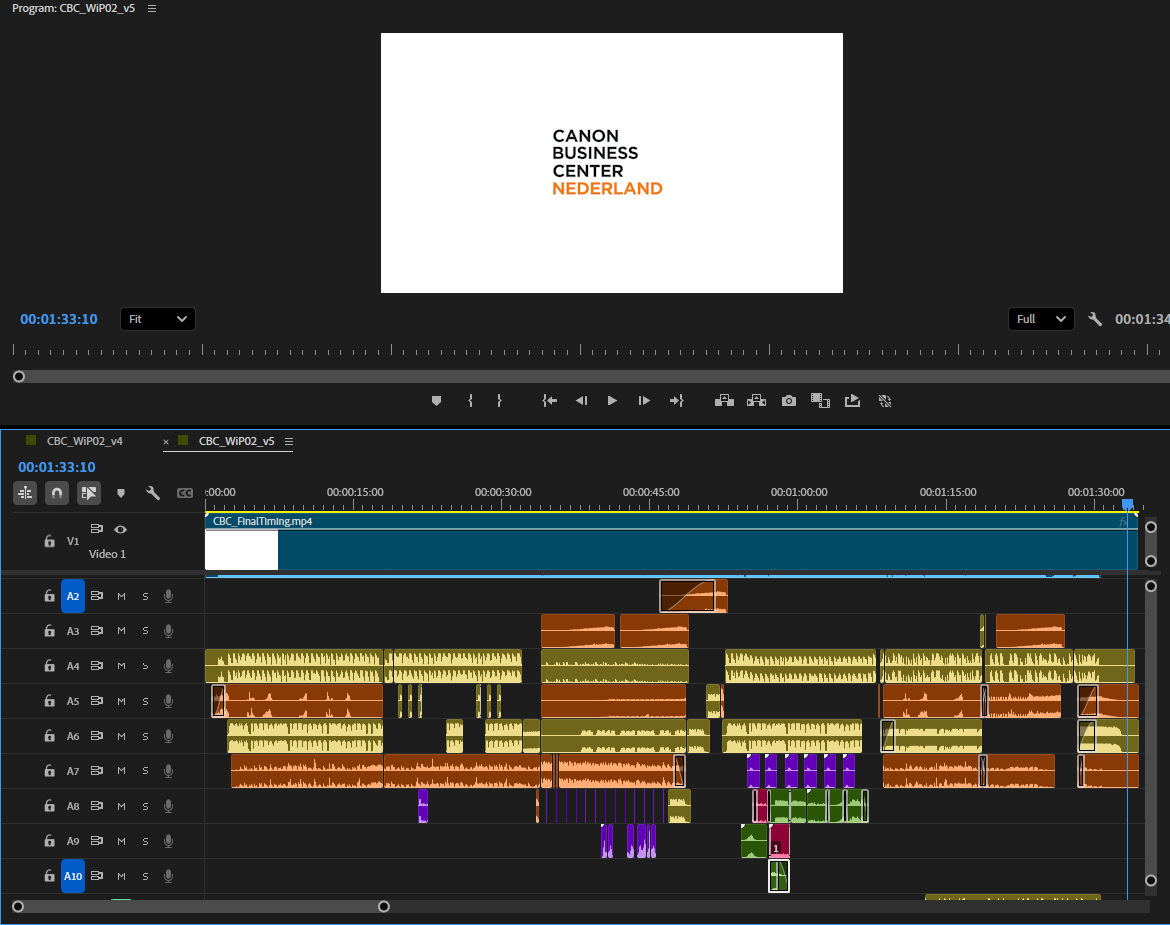Open timeline display settings wrench
The image size is (1170, 925).
[153, 492]
